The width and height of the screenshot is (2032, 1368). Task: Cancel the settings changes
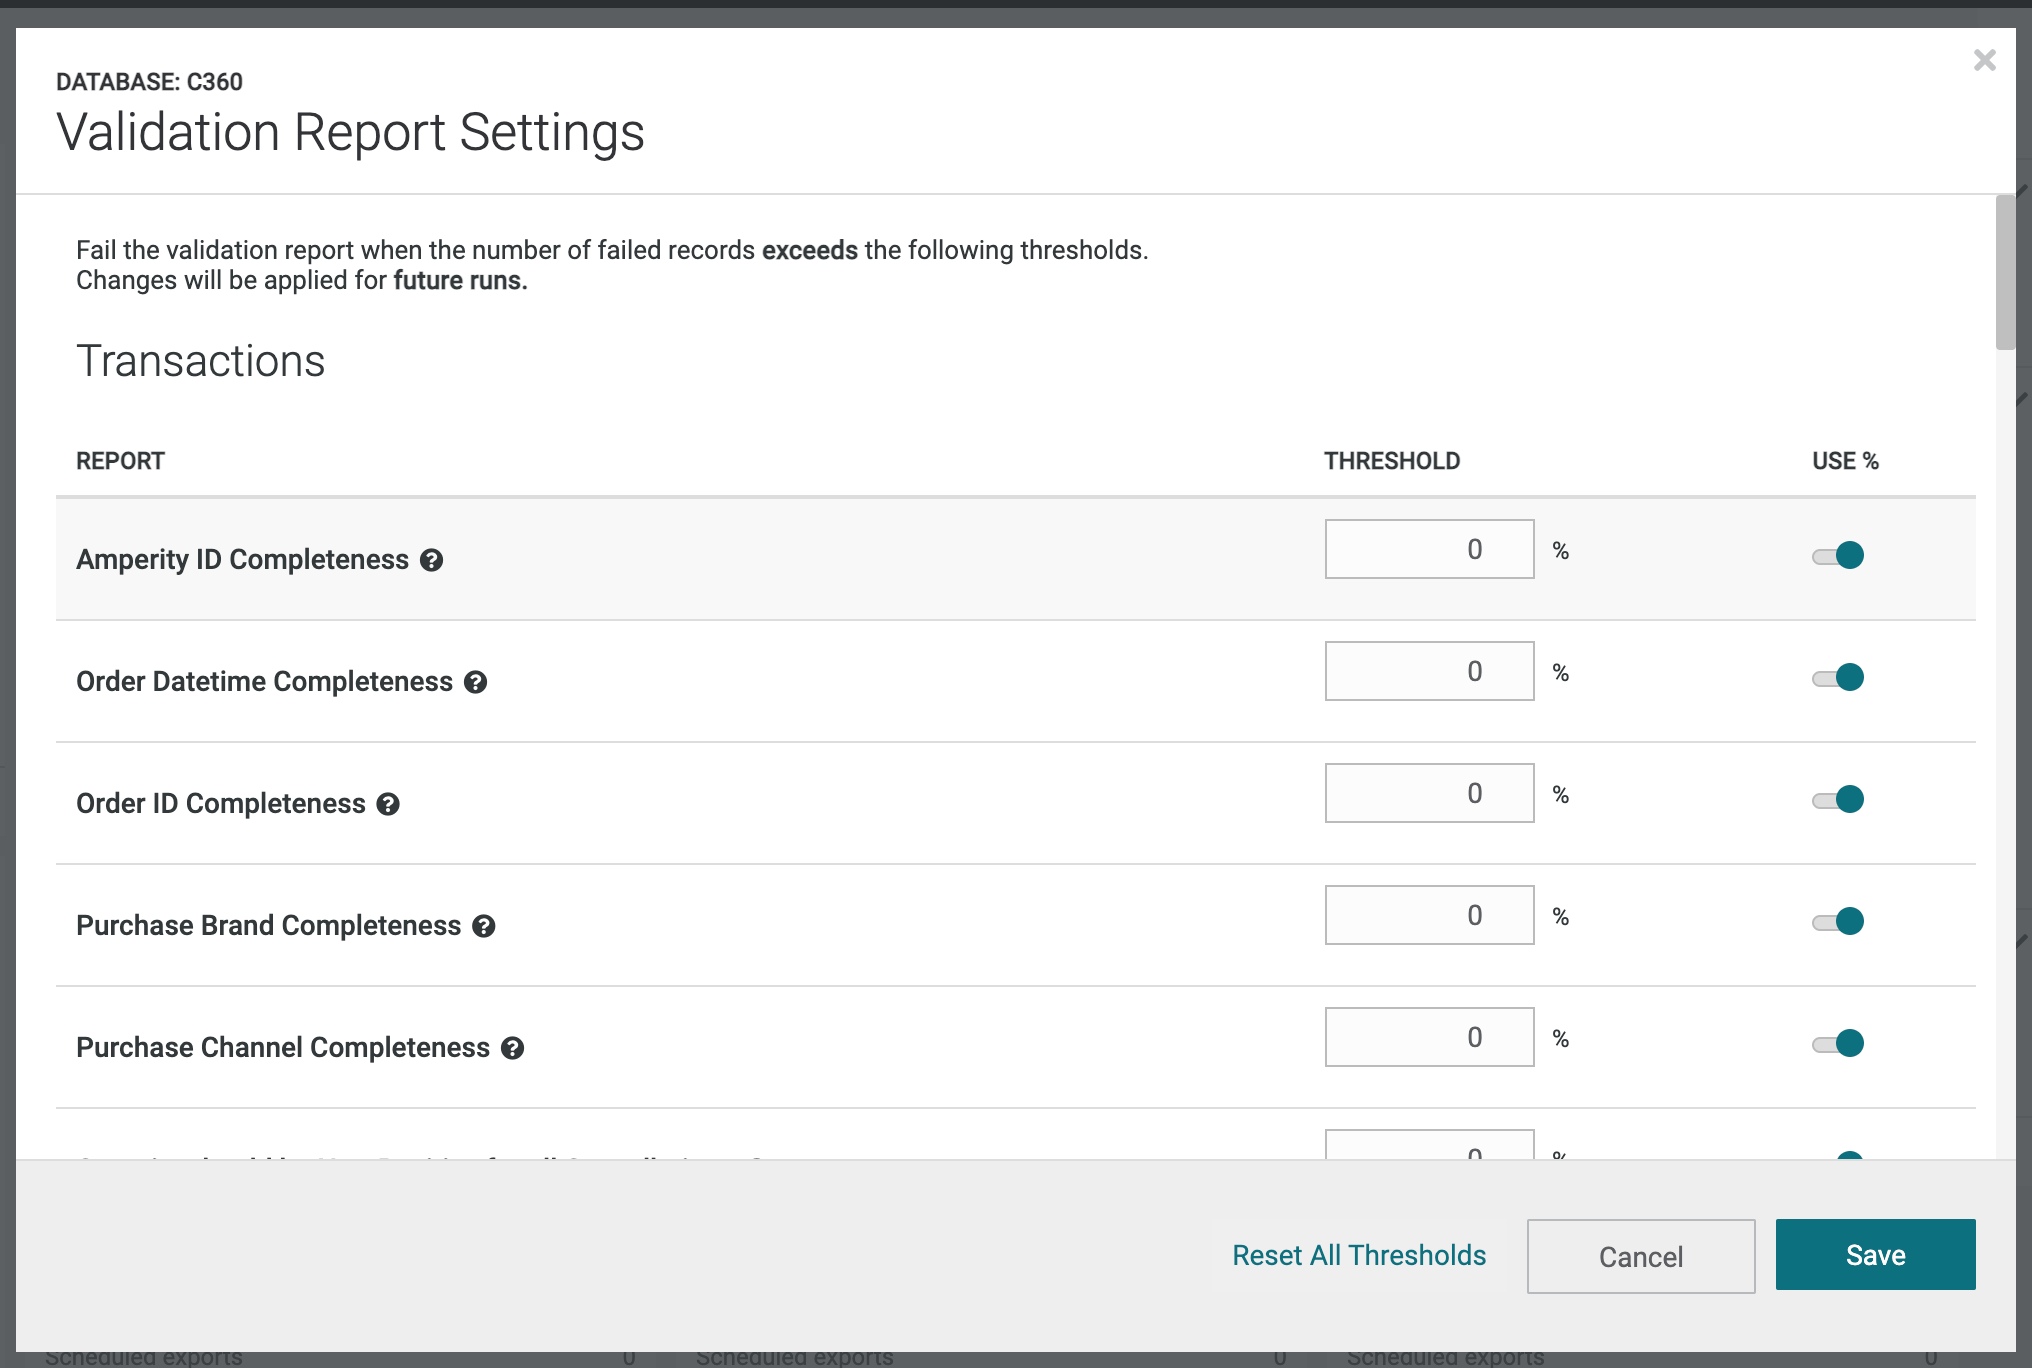[1641, 1256]
